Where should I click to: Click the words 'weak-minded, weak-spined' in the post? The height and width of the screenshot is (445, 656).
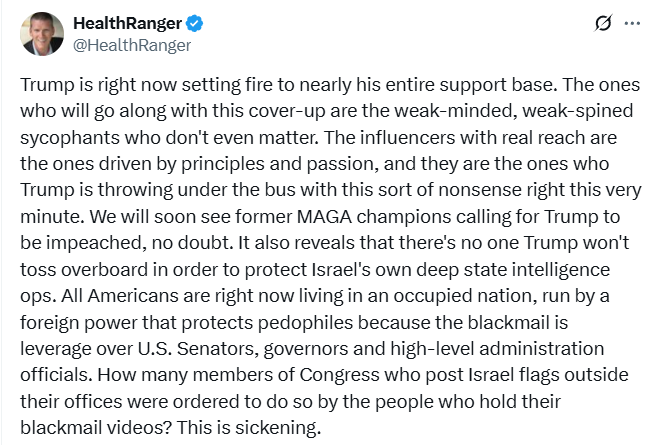coord(514,111)
